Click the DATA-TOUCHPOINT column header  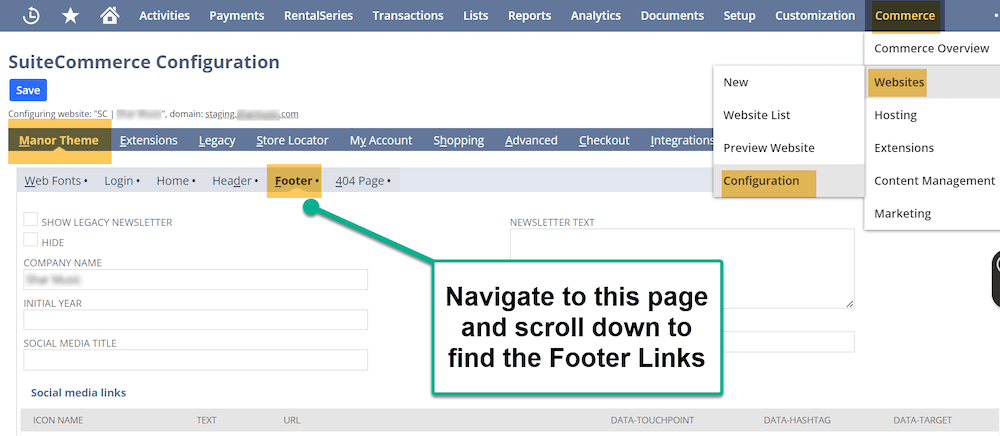coord(652,420)
